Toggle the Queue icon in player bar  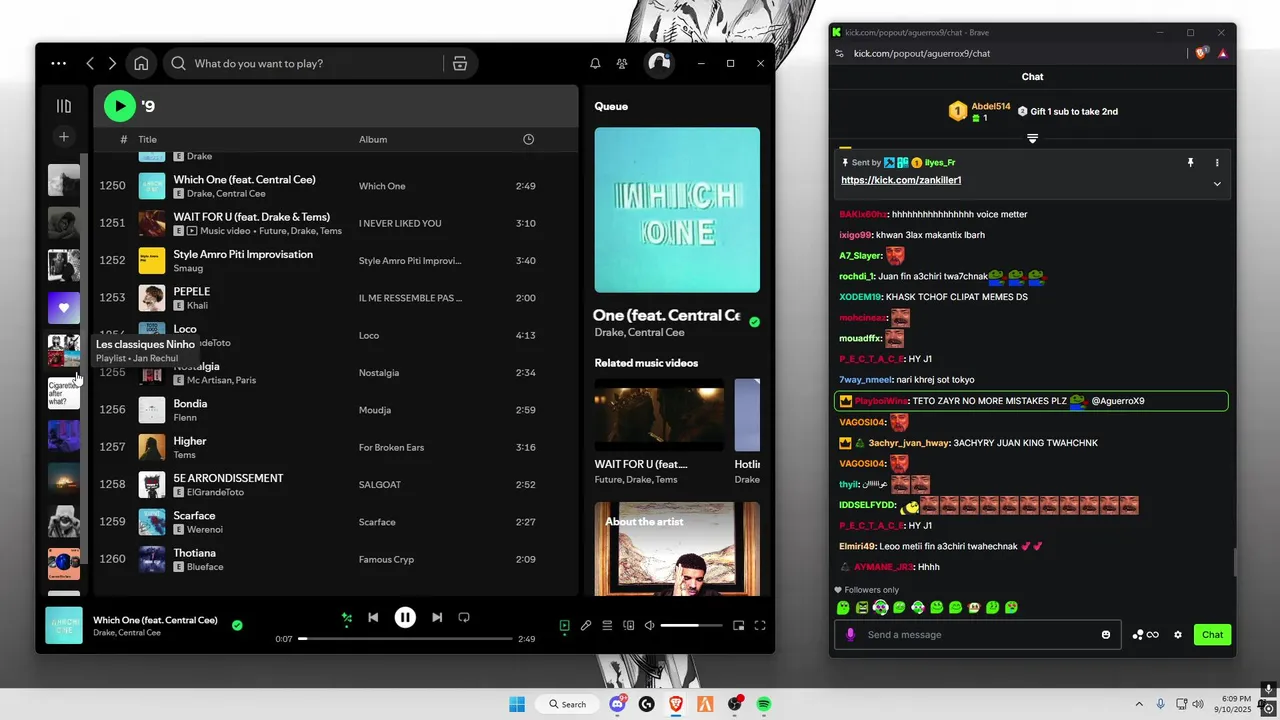click(x=607, y=626)
